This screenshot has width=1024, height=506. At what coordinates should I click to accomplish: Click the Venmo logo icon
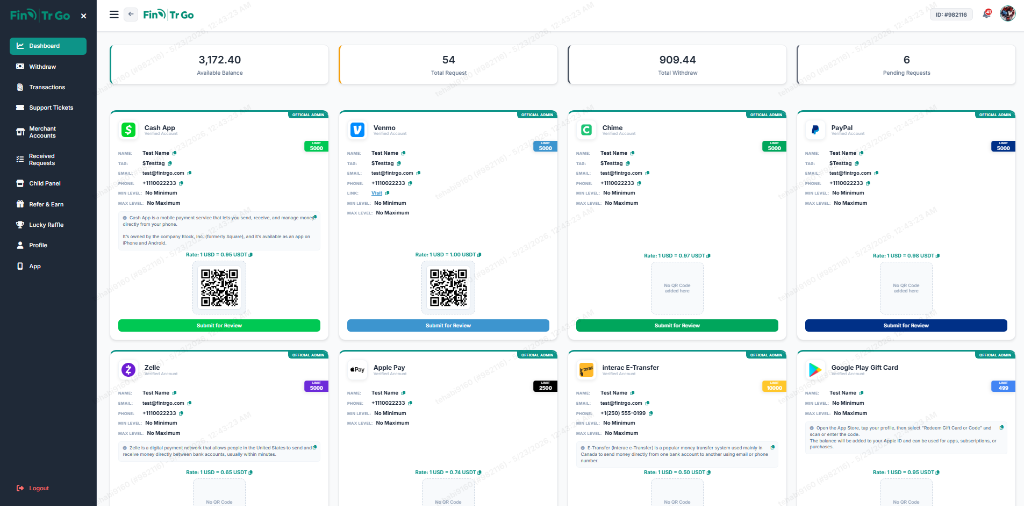click(x=357, y=130)
